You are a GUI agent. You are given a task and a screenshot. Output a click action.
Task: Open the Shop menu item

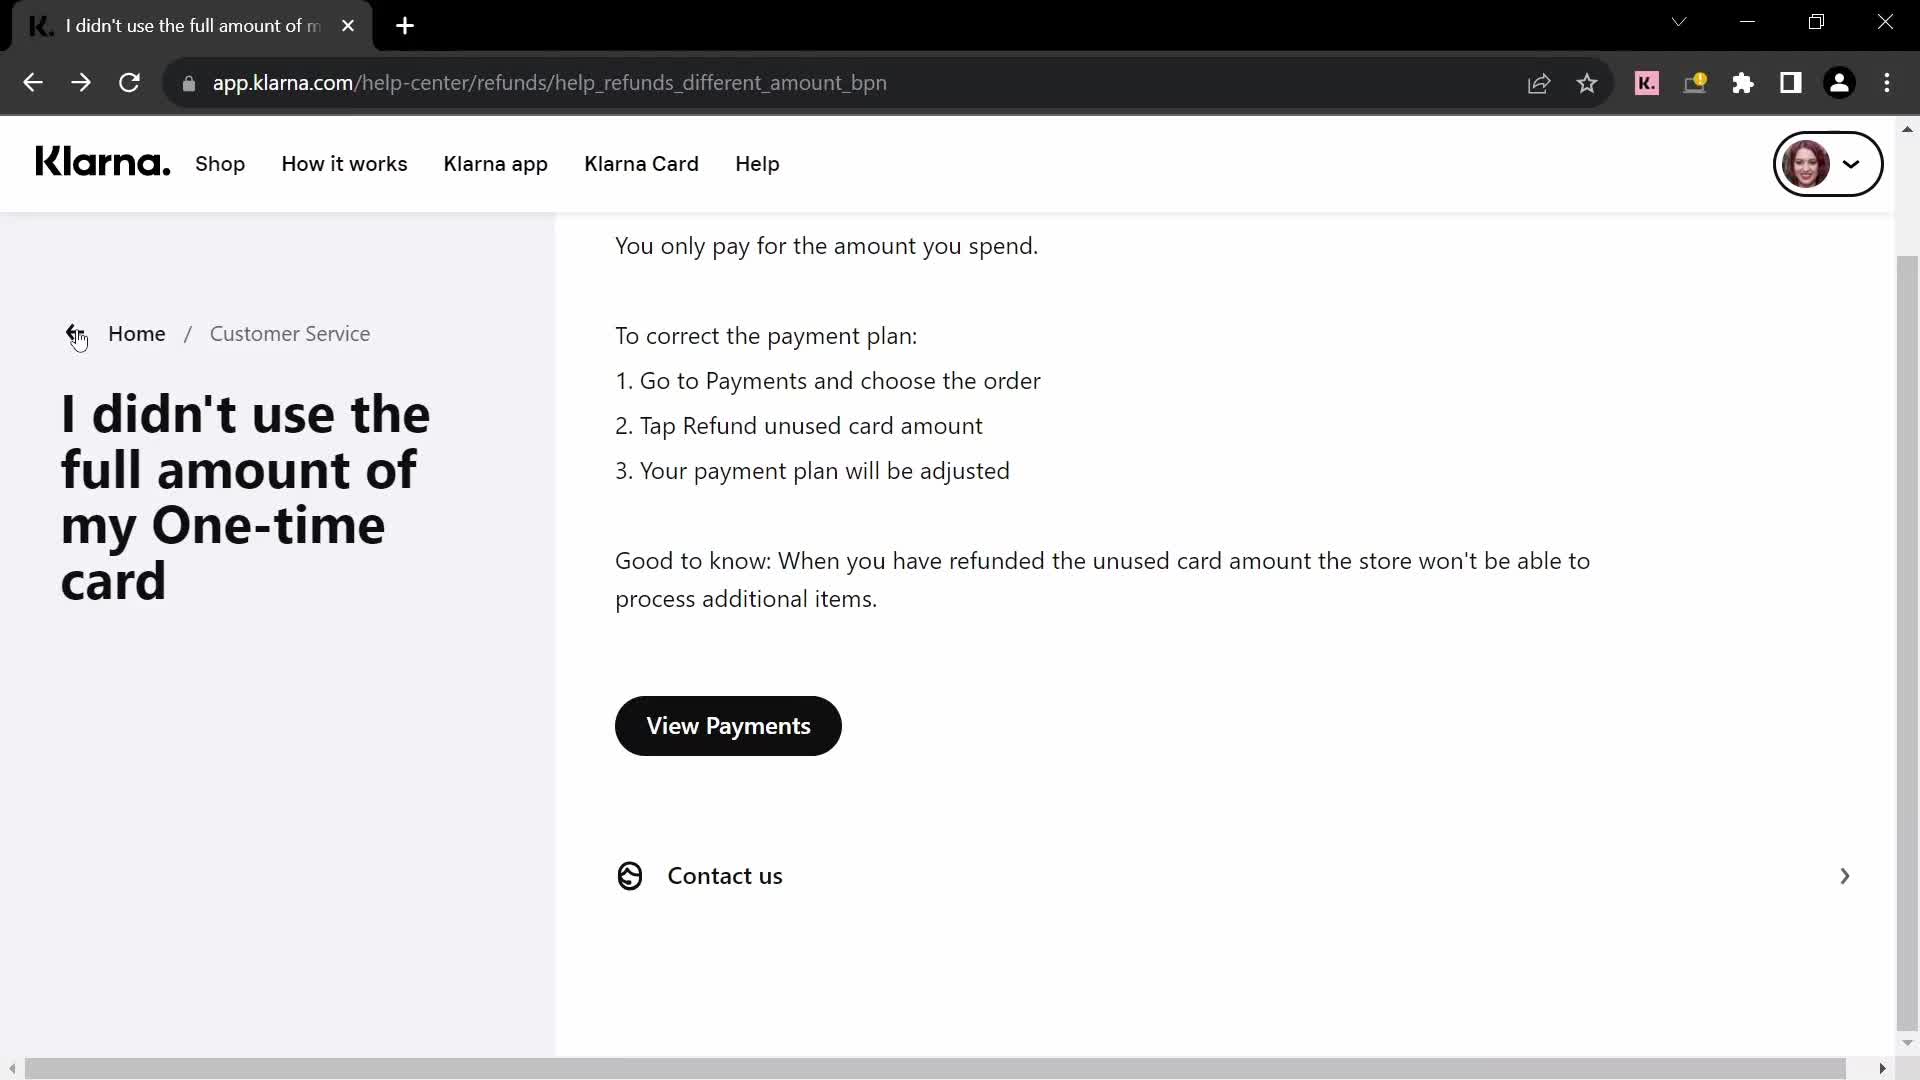point(220,164)
